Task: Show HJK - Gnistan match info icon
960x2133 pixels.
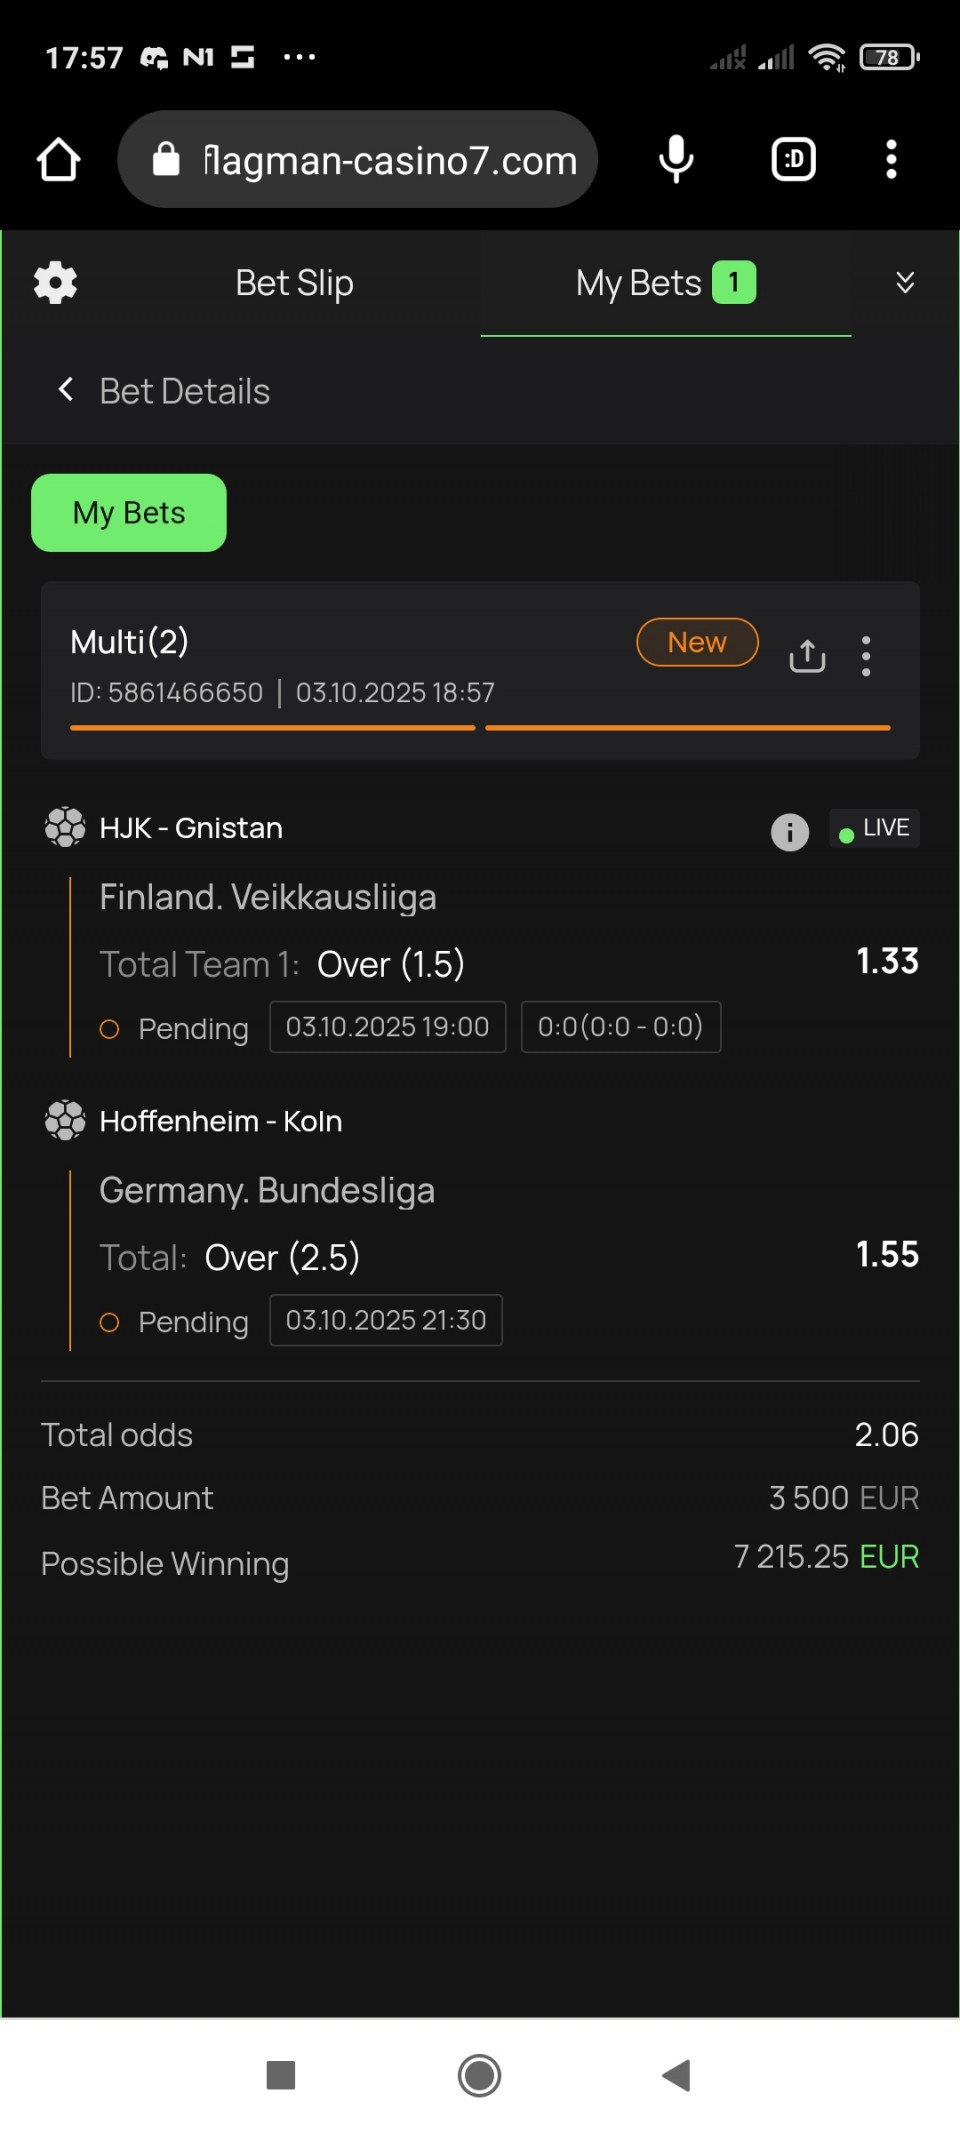Action: click(x=789, y=831)
